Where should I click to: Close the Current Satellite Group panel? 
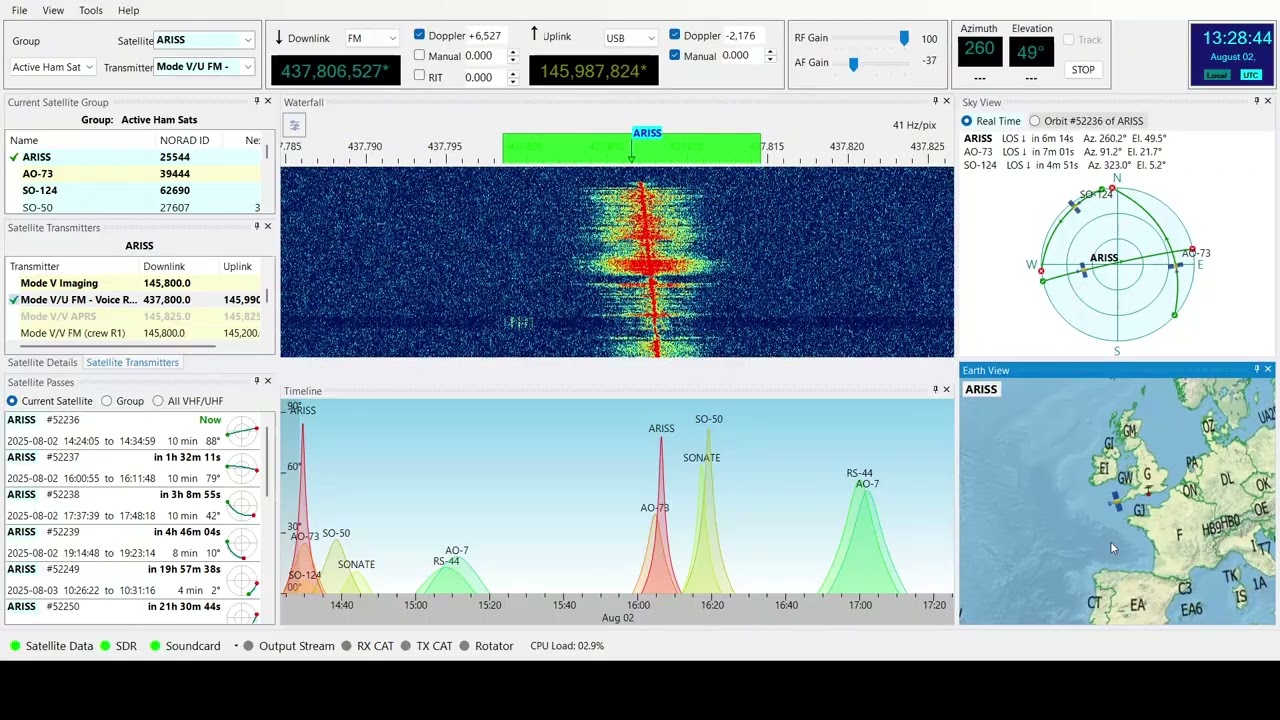point(268,101)
